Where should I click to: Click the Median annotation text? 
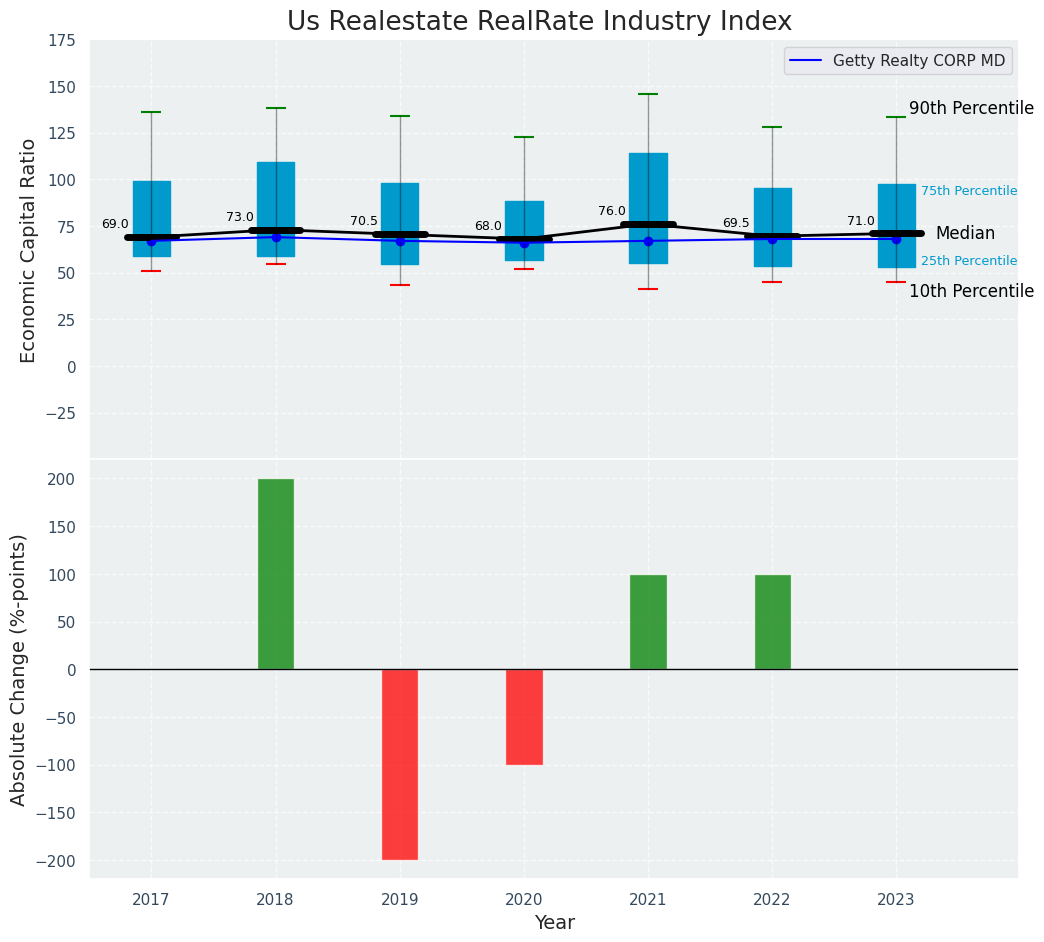coord(965,233)
